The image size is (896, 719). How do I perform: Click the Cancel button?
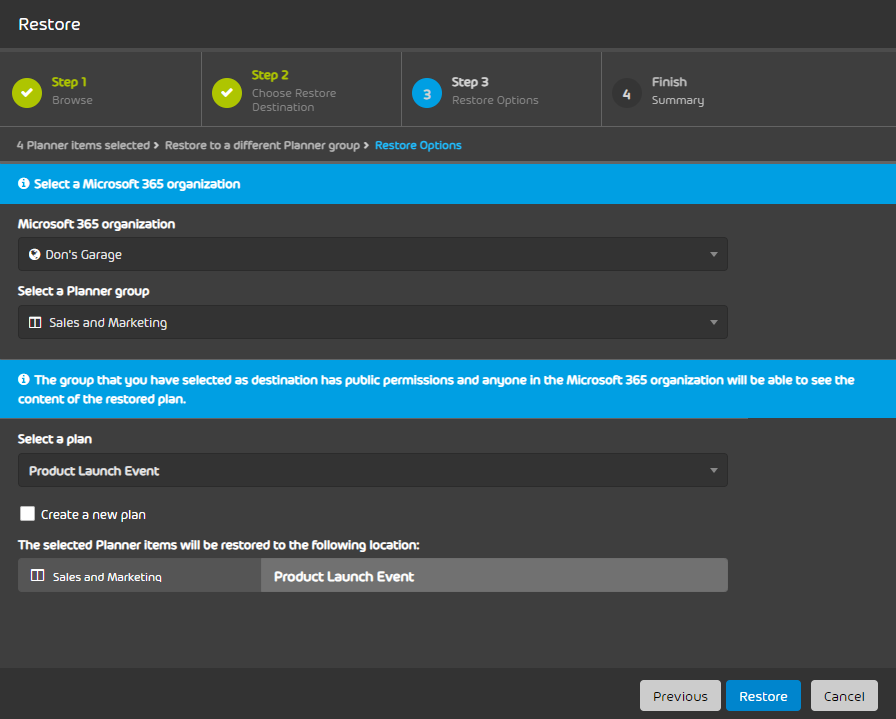(844, 696)
